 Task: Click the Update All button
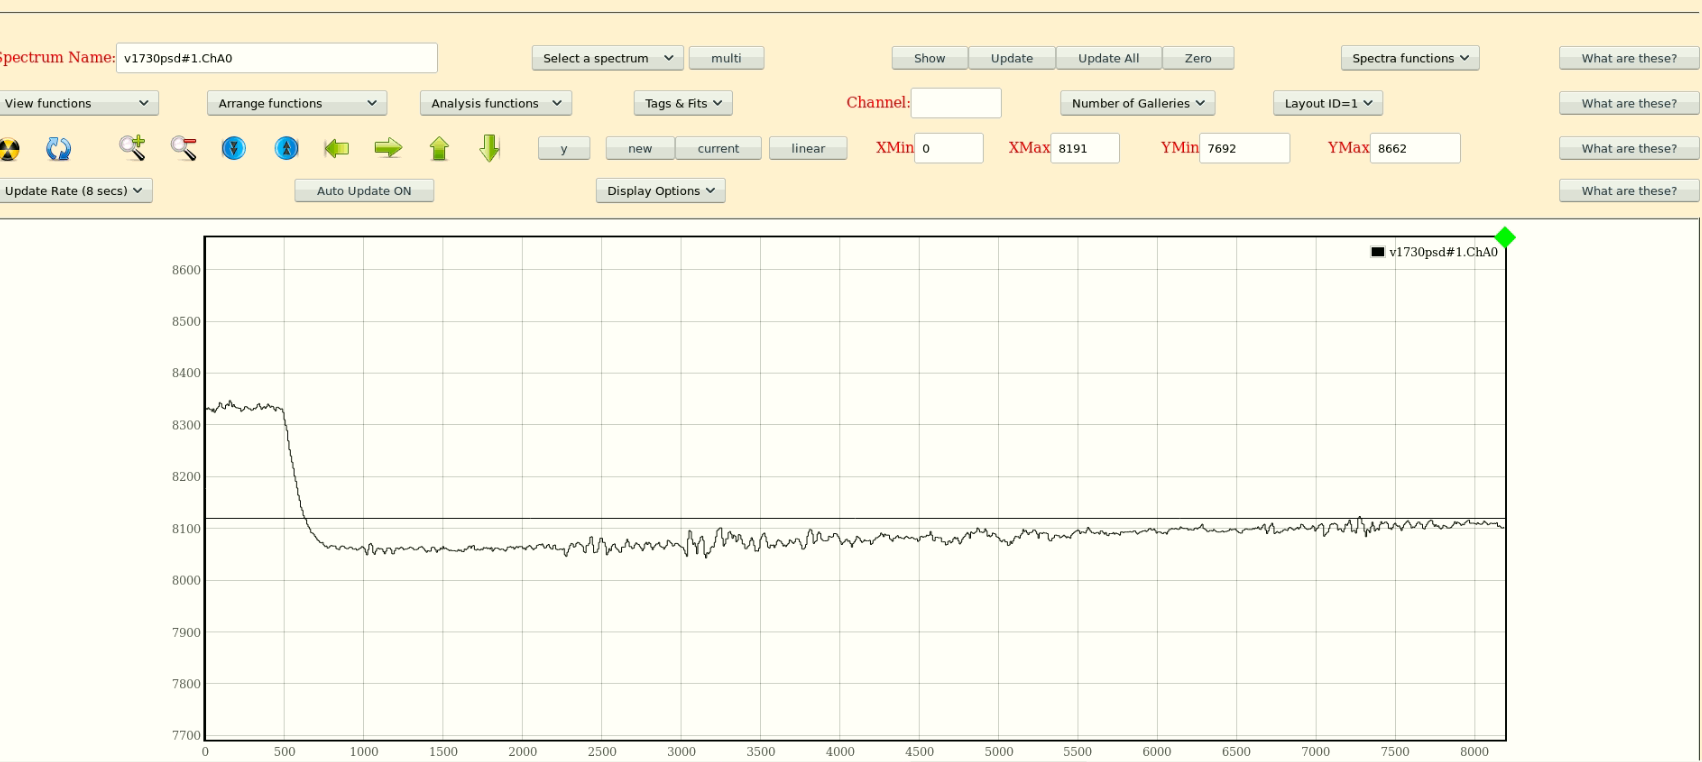tap(1108, 58)
